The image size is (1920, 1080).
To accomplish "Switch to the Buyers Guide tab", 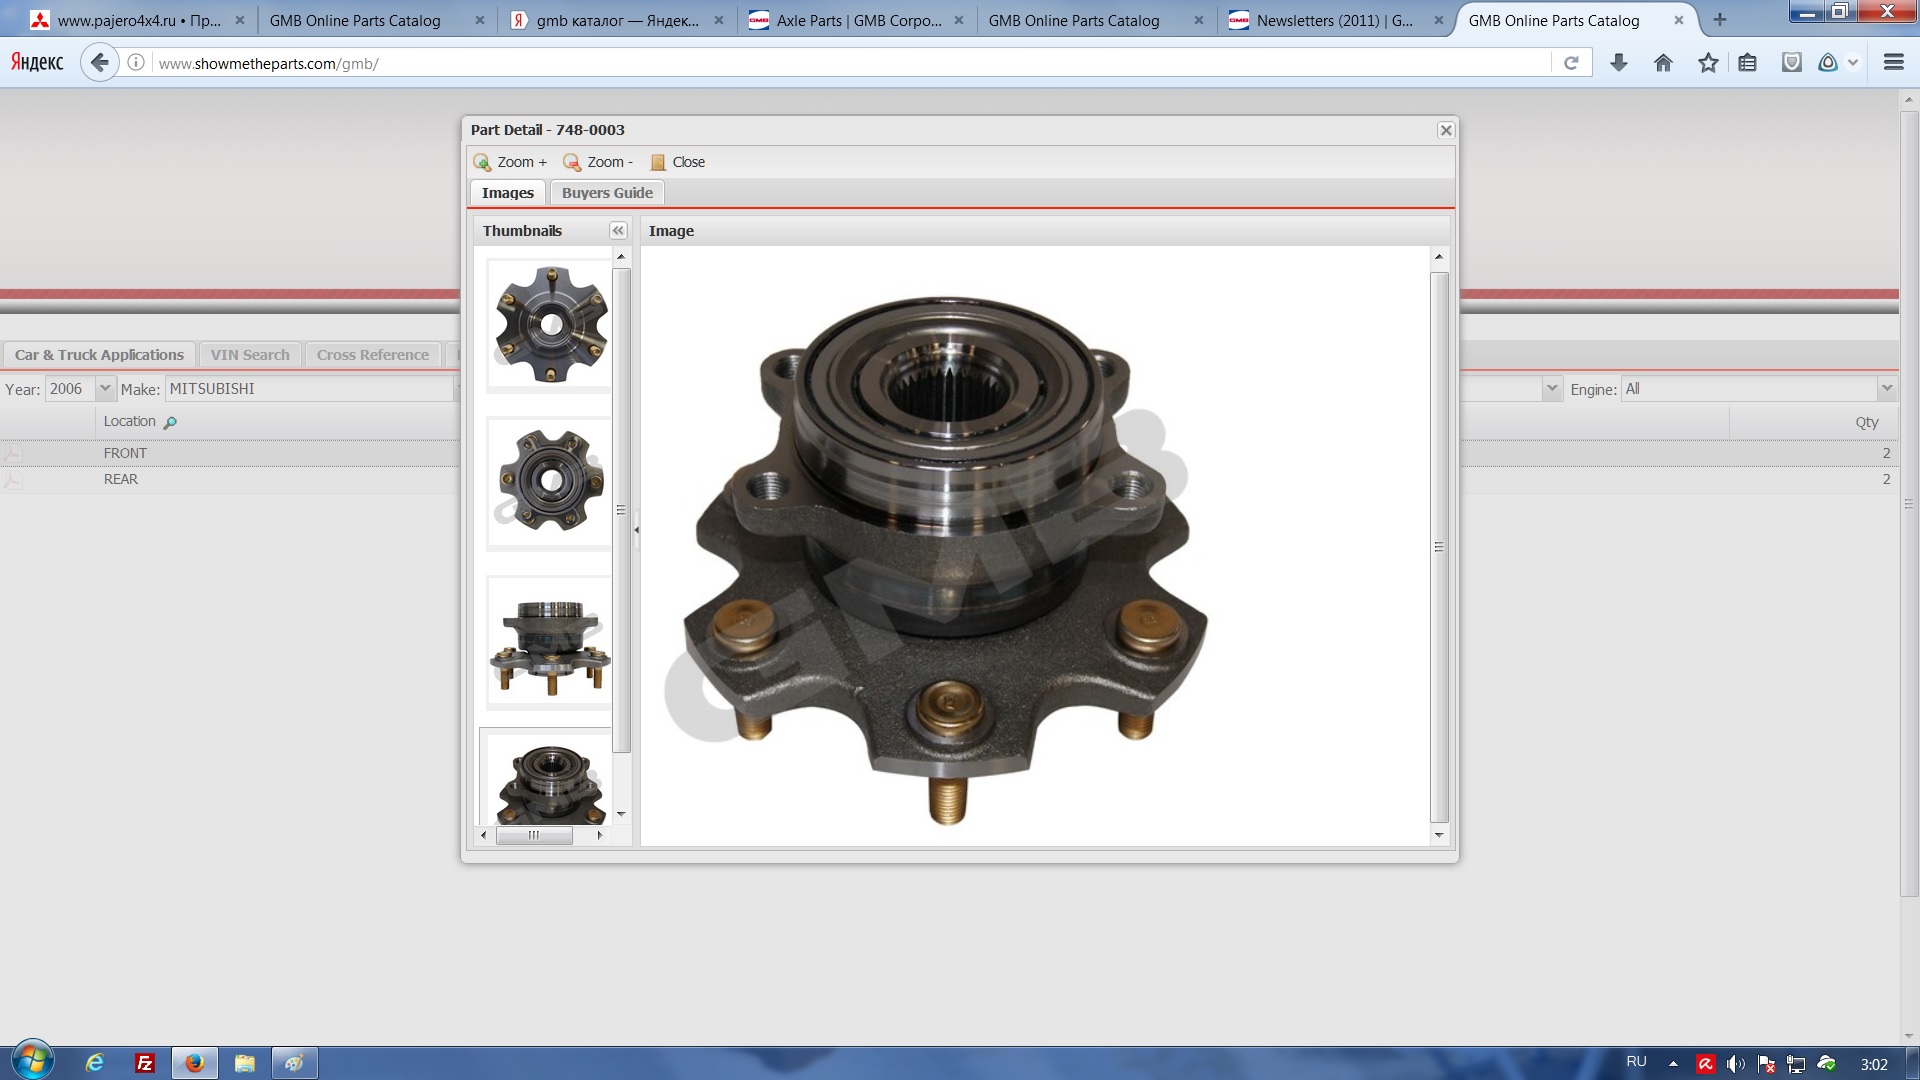I will 607,193.
